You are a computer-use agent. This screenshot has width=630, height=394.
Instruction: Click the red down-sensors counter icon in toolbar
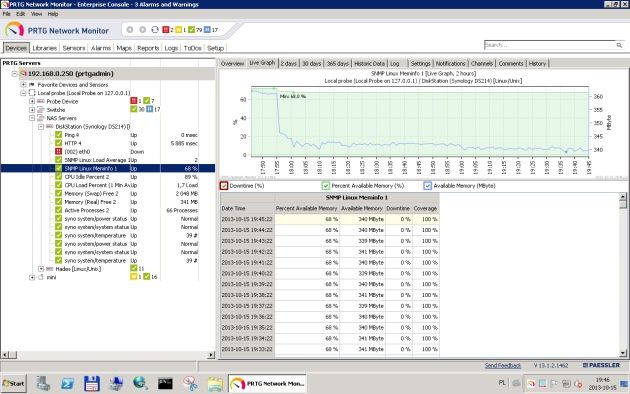pyautogui.click(x=166, y=30)
